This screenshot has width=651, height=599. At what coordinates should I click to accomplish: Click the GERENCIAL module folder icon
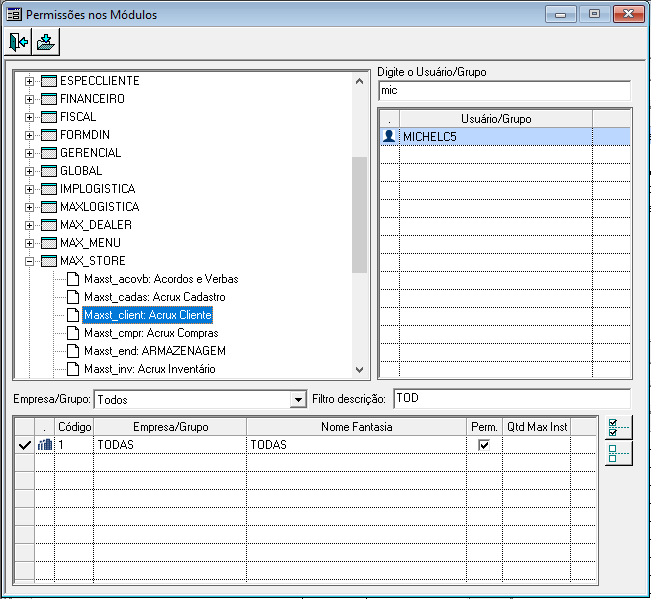point(49,153)
